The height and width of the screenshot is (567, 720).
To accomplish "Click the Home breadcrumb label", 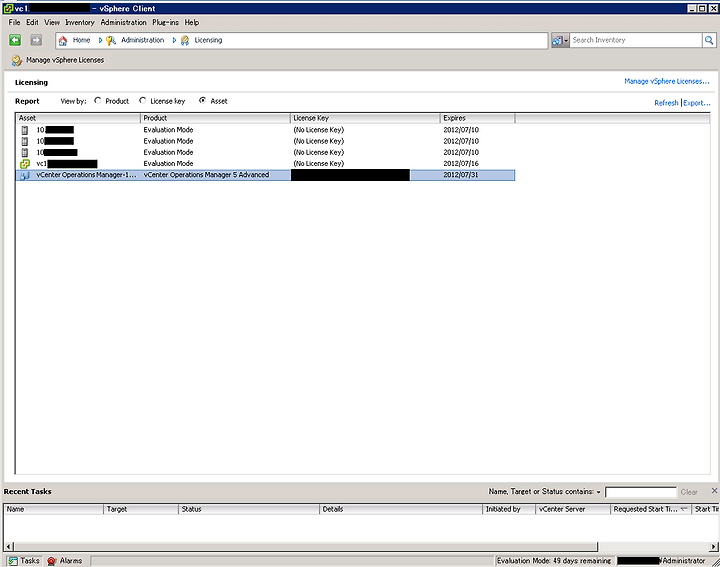I will 81,40.
